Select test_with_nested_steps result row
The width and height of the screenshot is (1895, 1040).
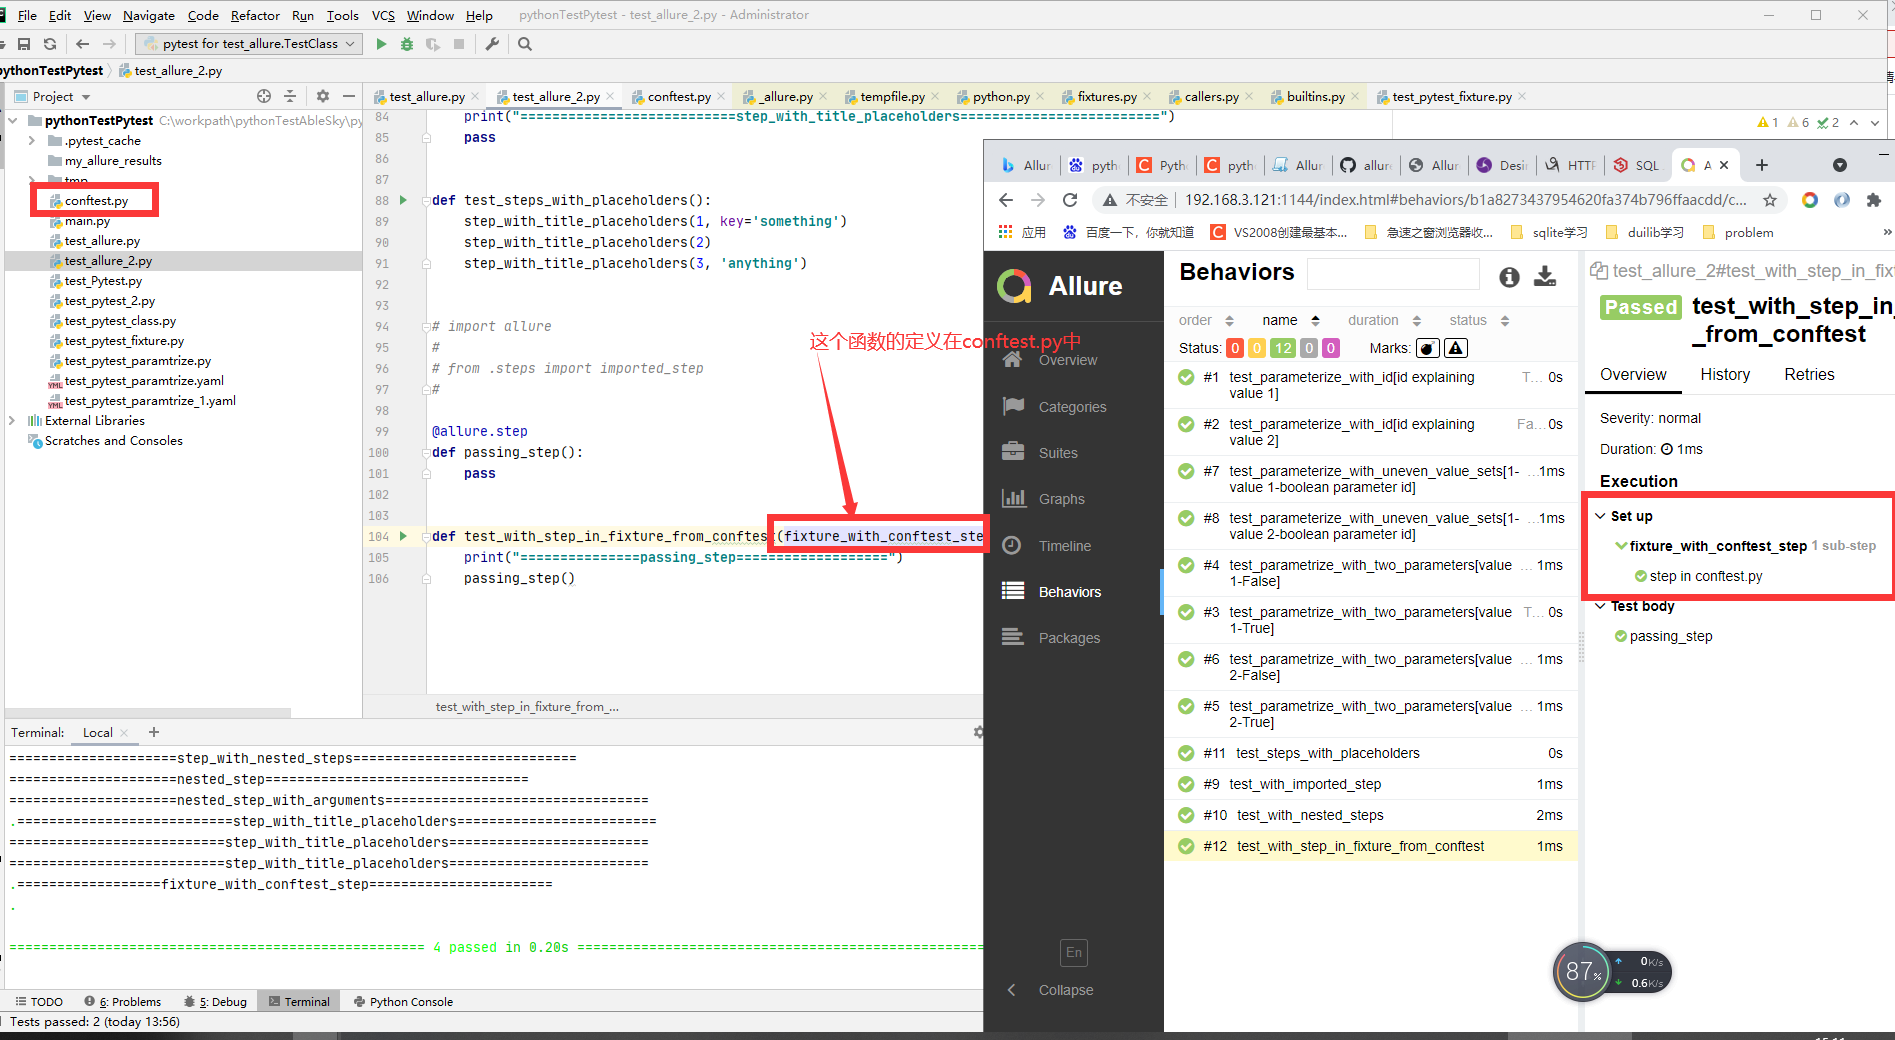[x=1371, y=815]
